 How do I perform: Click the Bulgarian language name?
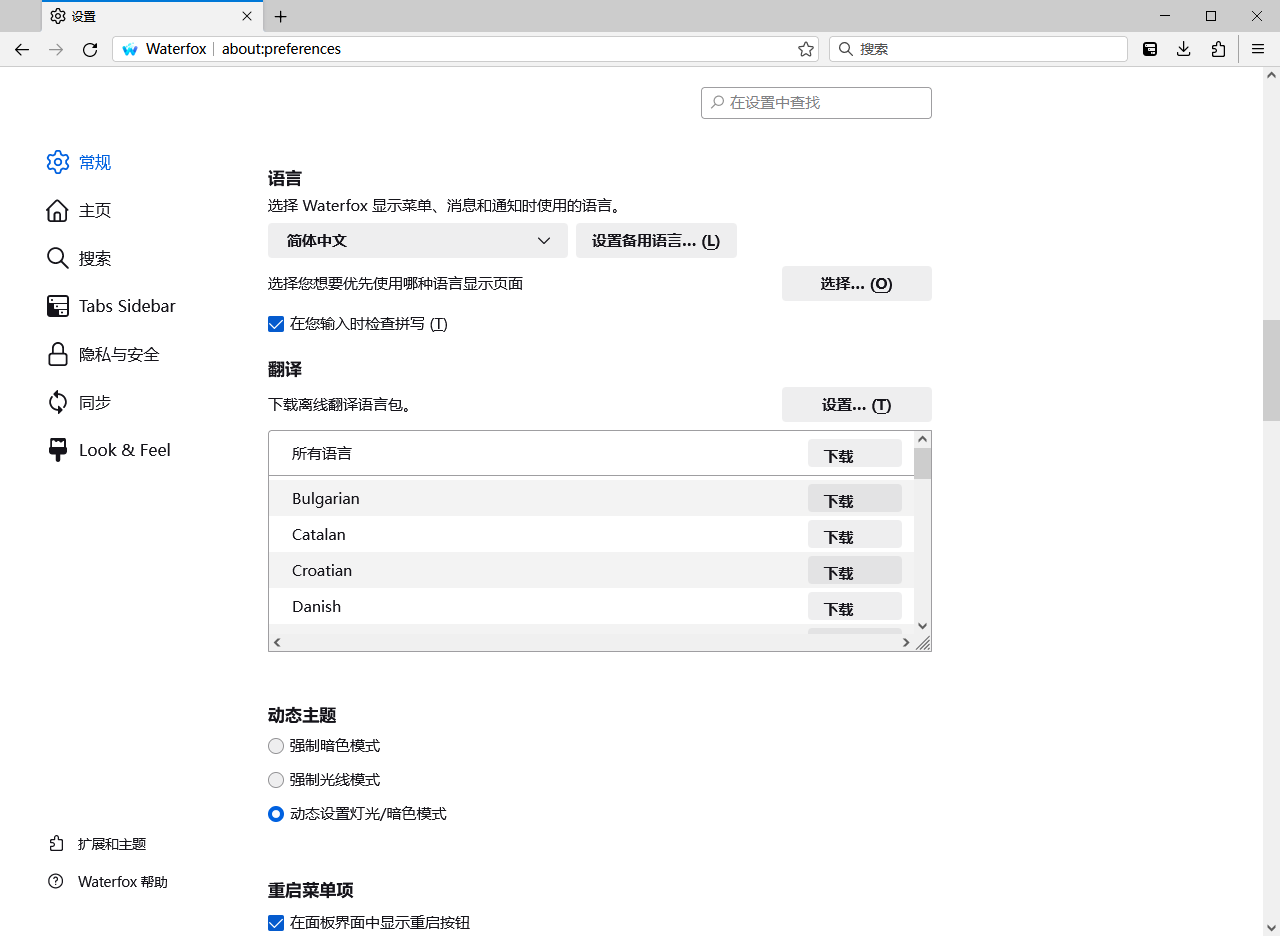coord(326,499)
